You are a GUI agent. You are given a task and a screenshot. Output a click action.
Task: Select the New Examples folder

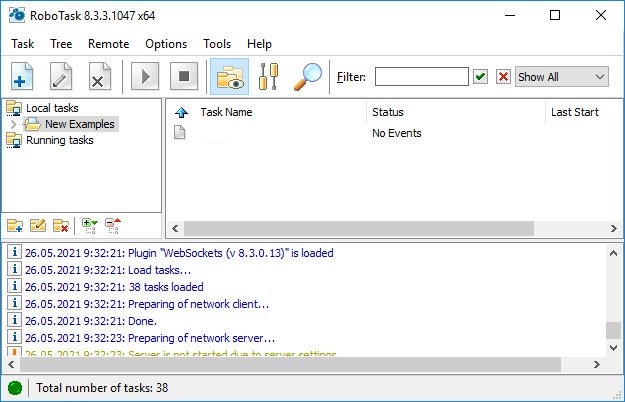coord(80,124)
